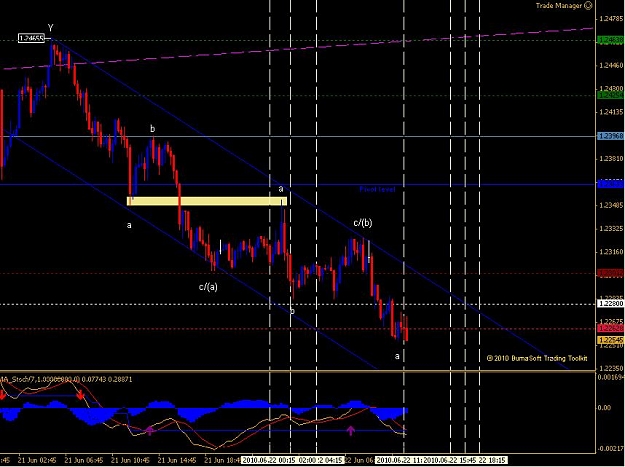625x467 pixels.
Task: Click the Trade Manager smiley face icon
Action: (x=588, y=6)
